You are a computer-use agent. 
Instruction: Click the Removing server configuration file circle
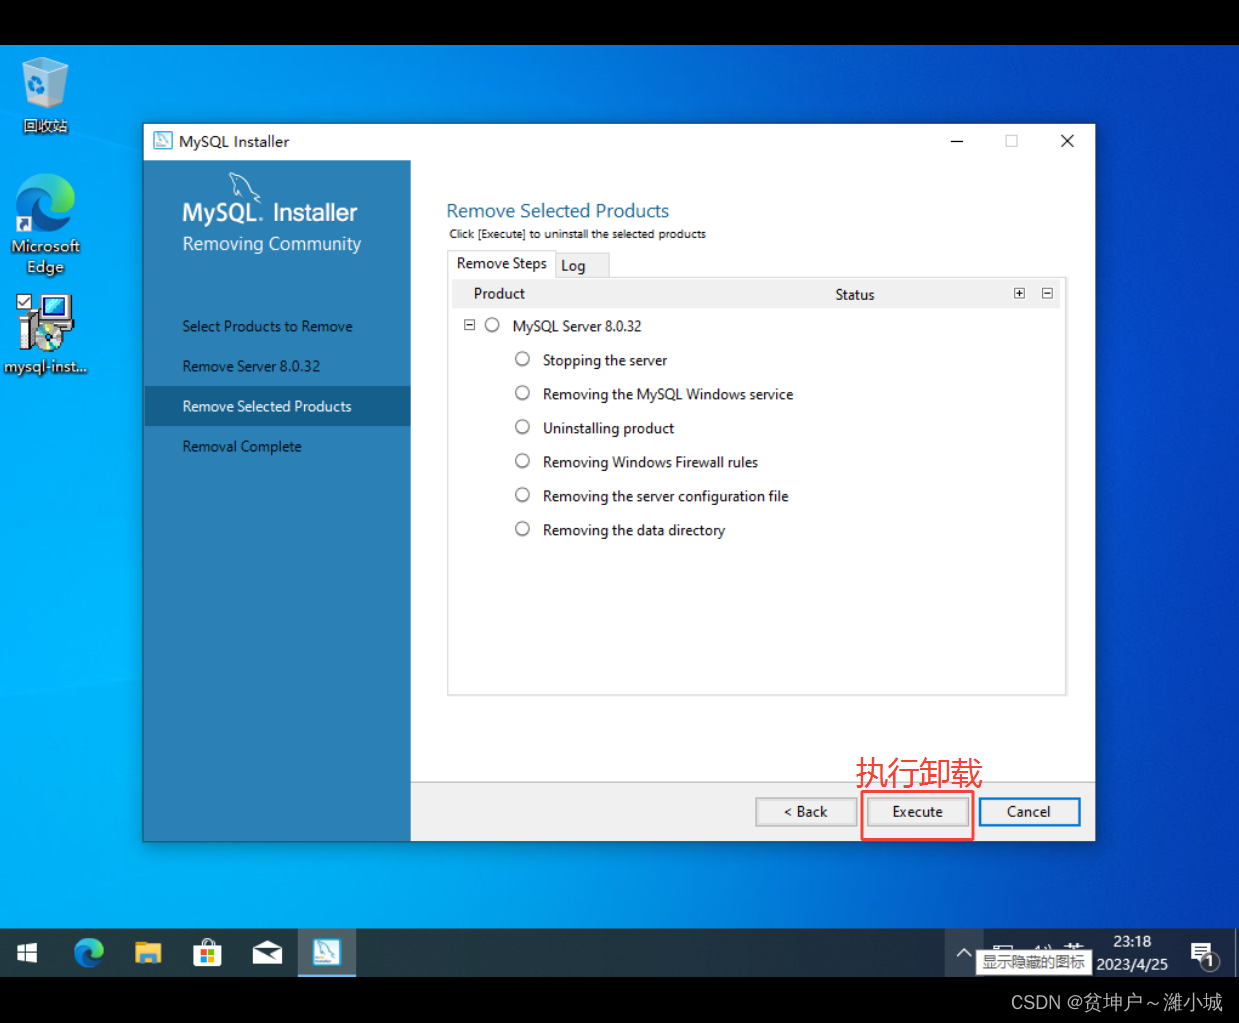point(522,495)
